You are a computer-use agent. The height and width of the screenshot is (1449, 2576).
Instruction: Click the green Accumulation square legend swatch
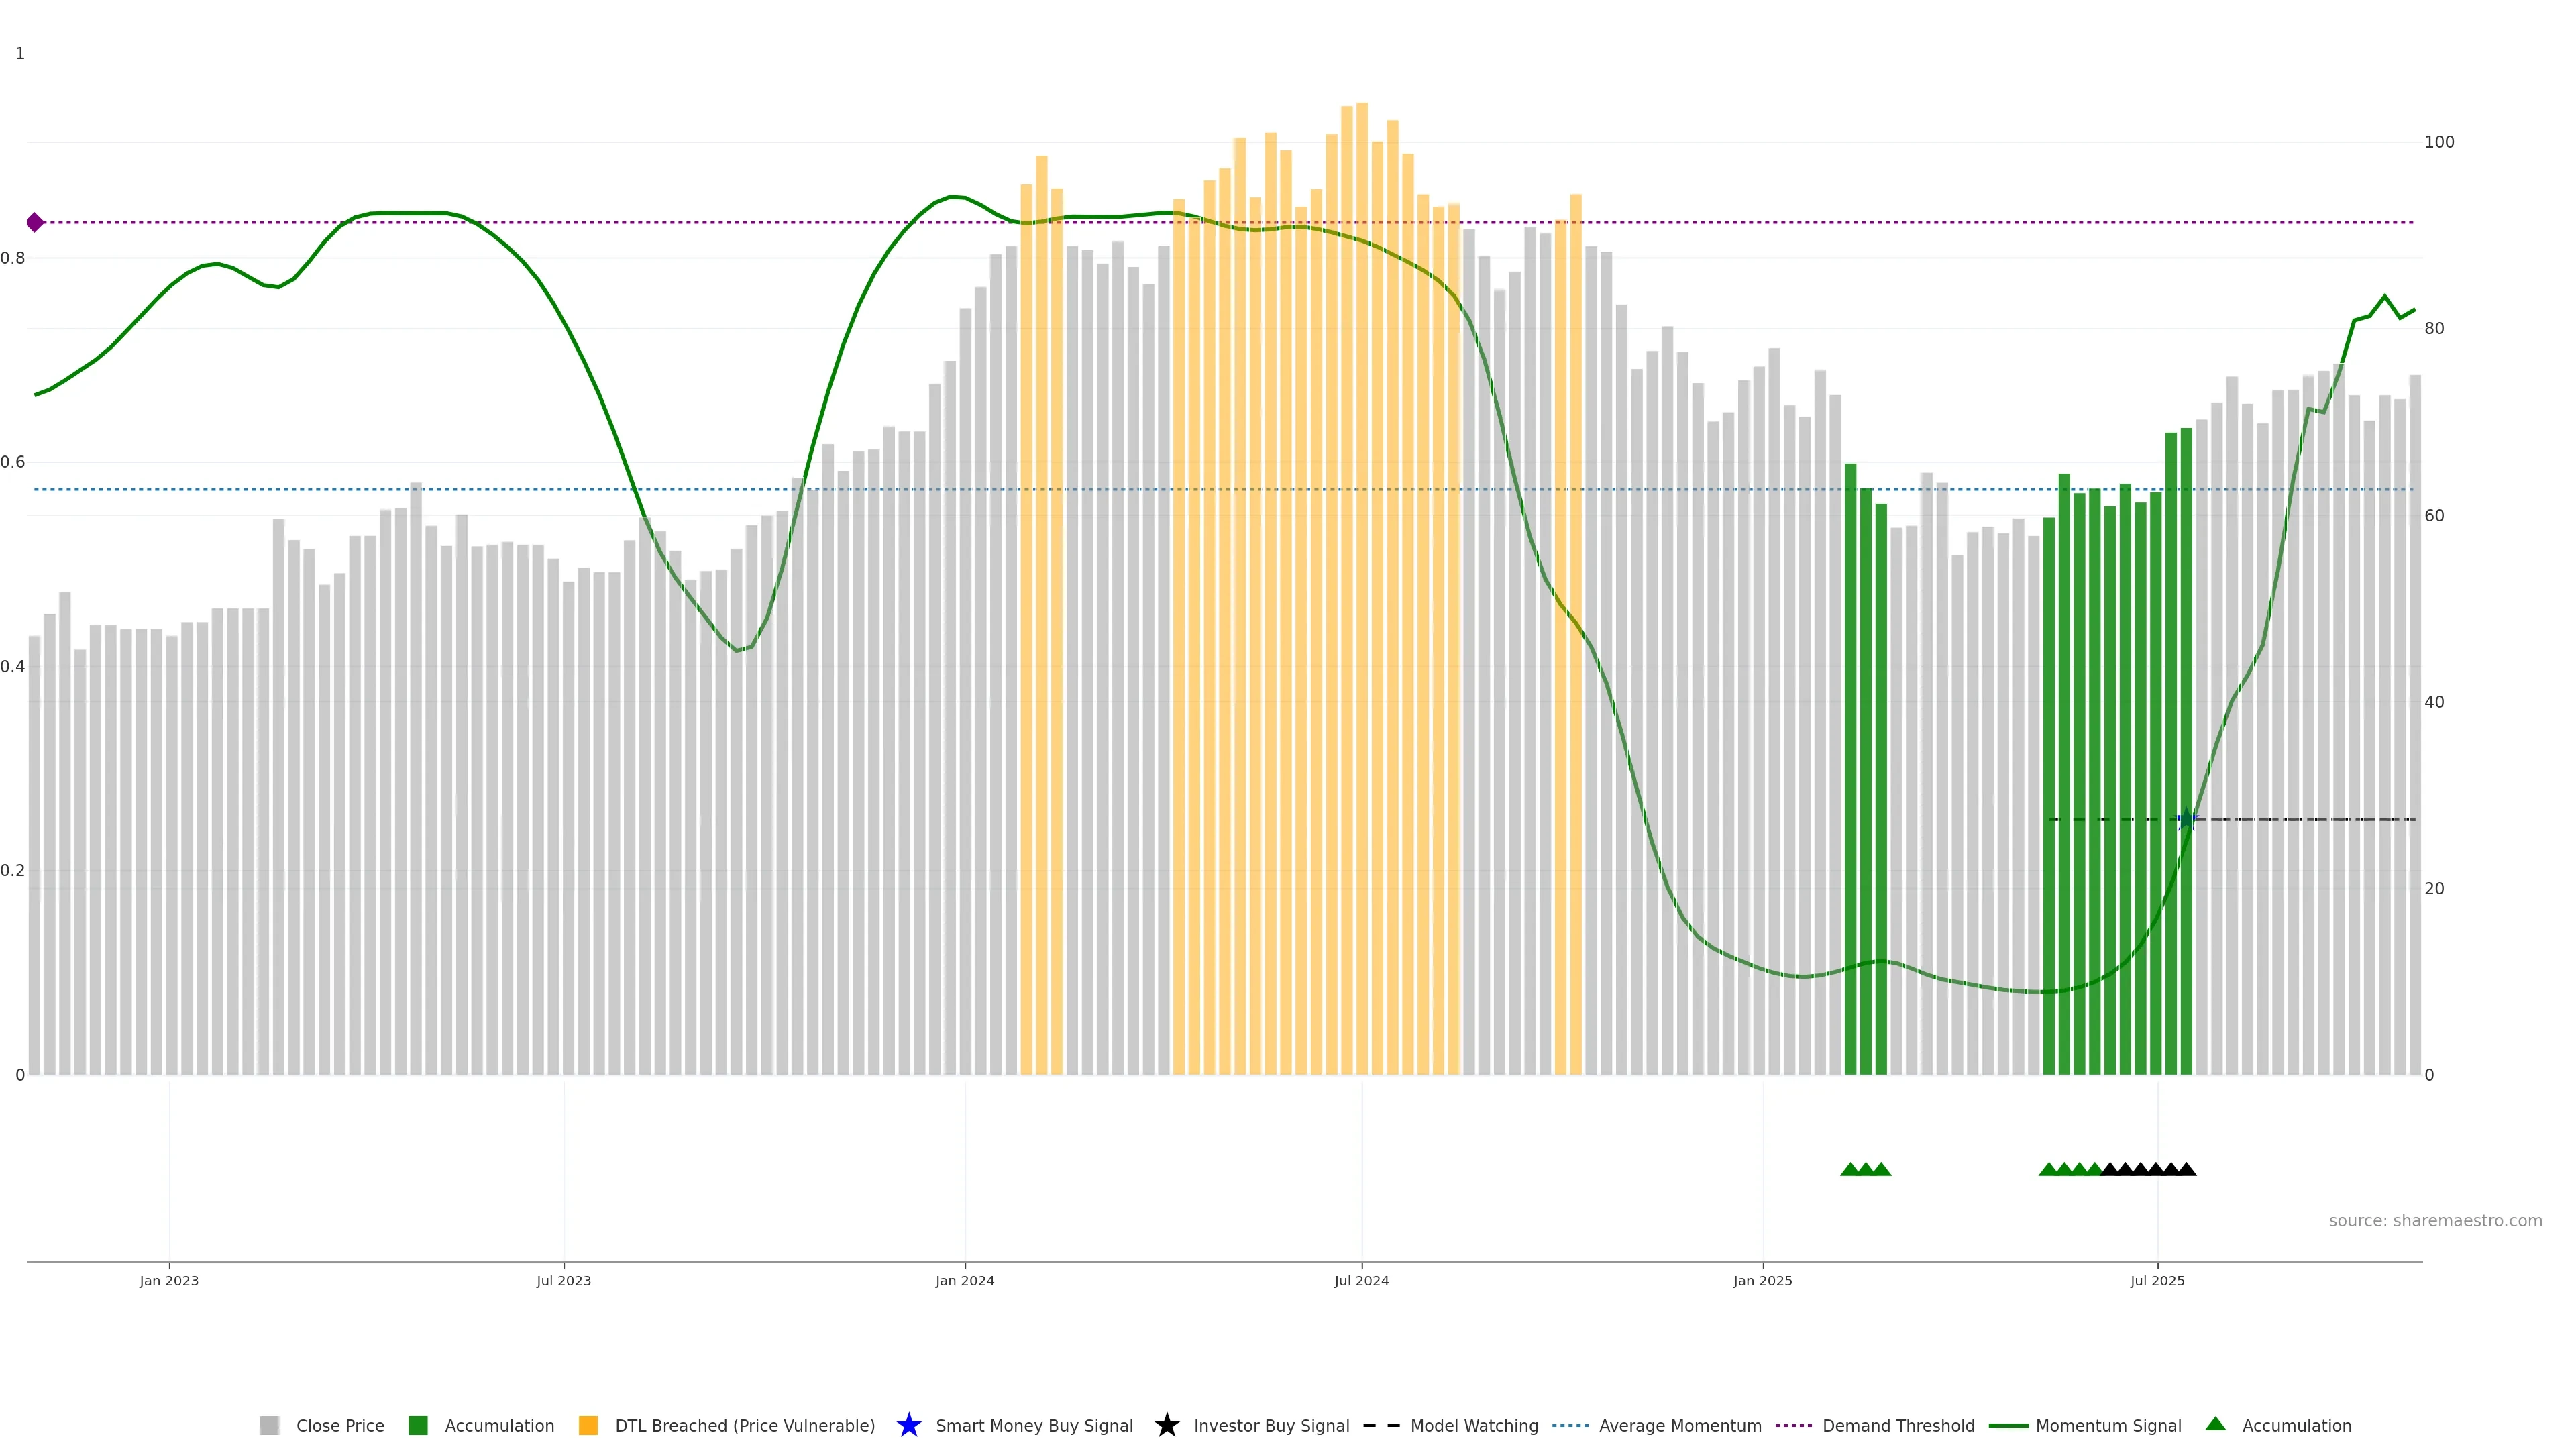pos(418,1425)
